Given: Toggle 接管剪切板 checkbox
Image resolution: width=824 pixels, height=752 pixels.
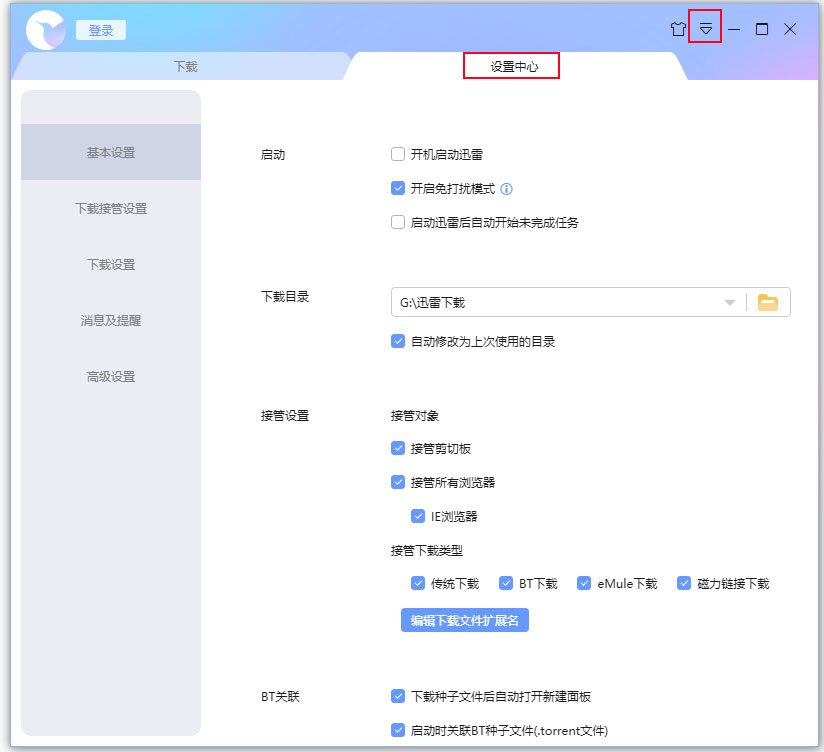Looking at the screenshot, I should coord(397,448).
